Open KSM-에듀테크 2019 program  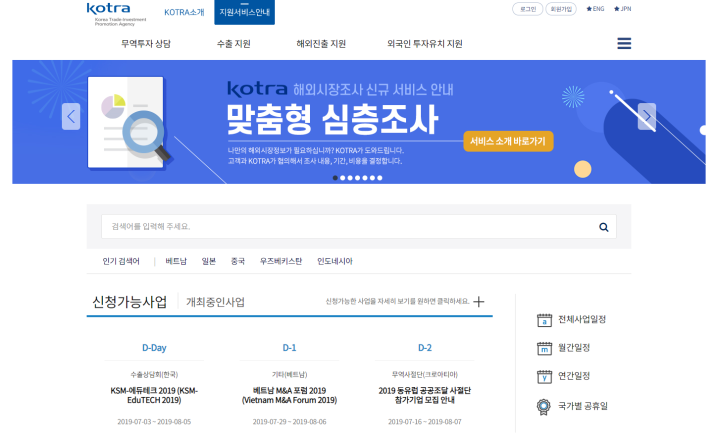154,395
